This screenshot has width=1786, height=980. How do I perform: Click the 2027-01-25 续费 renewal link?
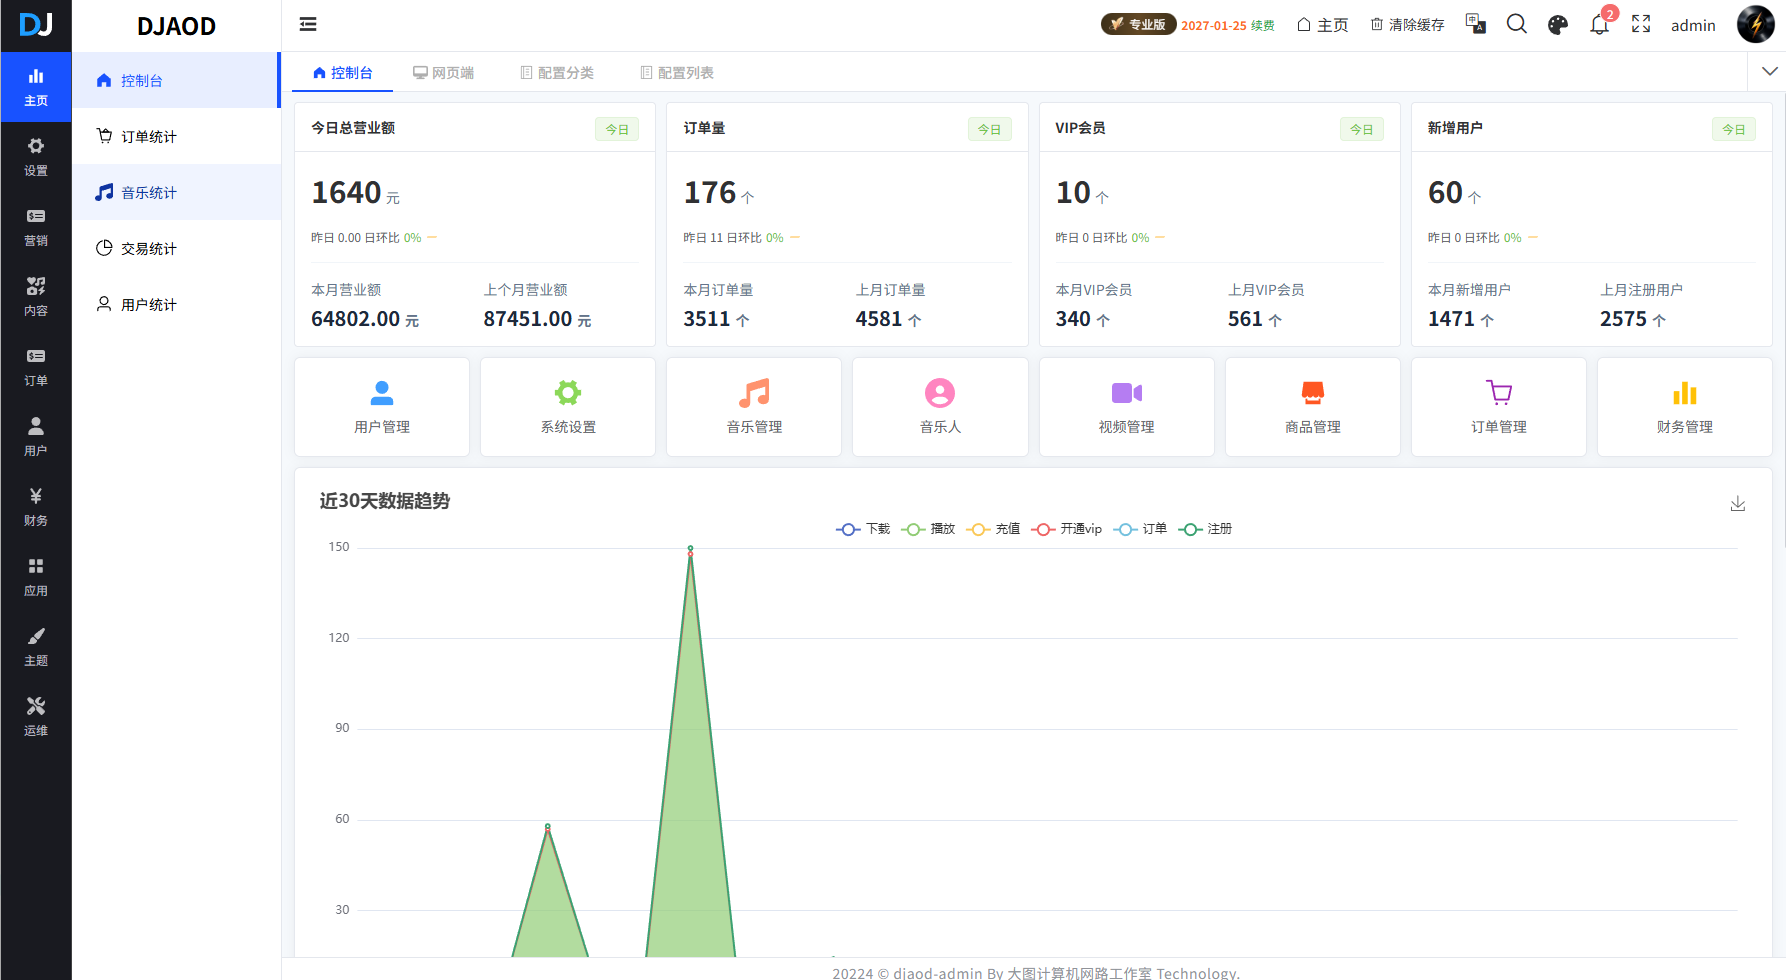[1228, 25]
